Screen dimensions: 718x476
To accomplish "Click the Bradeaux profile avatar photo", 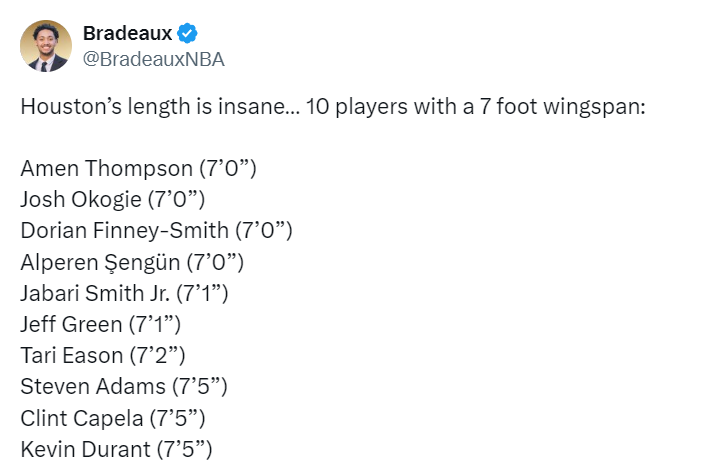I will click(46, 46).
